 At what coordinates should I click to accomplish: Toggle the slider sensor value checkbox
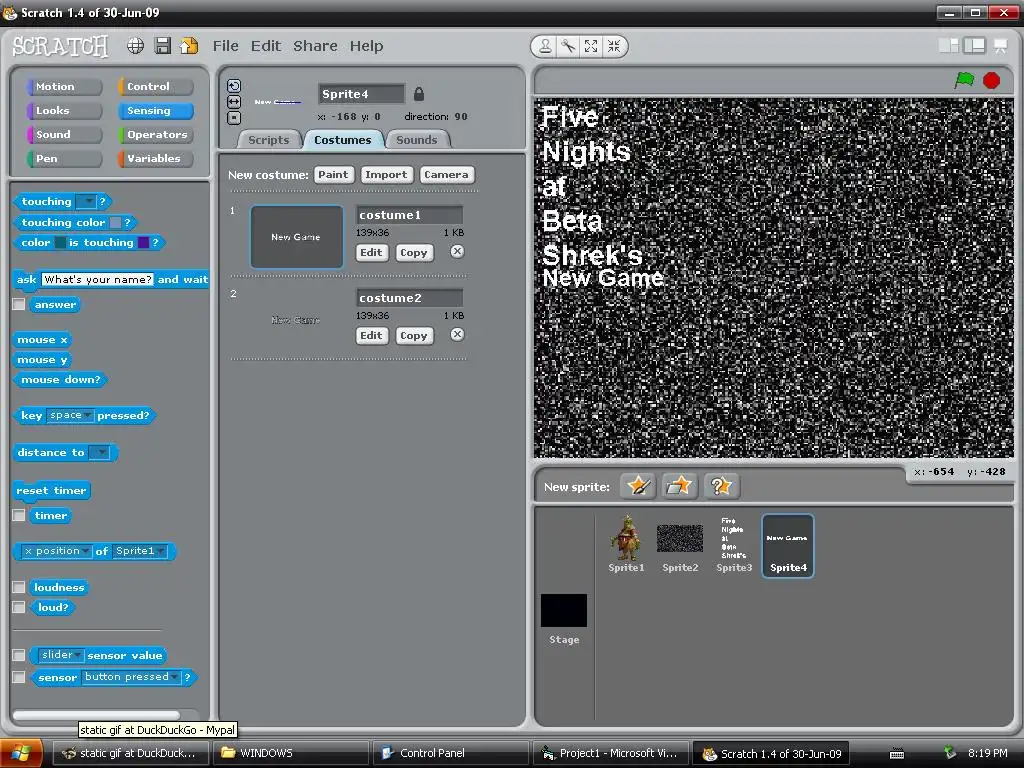19,655
